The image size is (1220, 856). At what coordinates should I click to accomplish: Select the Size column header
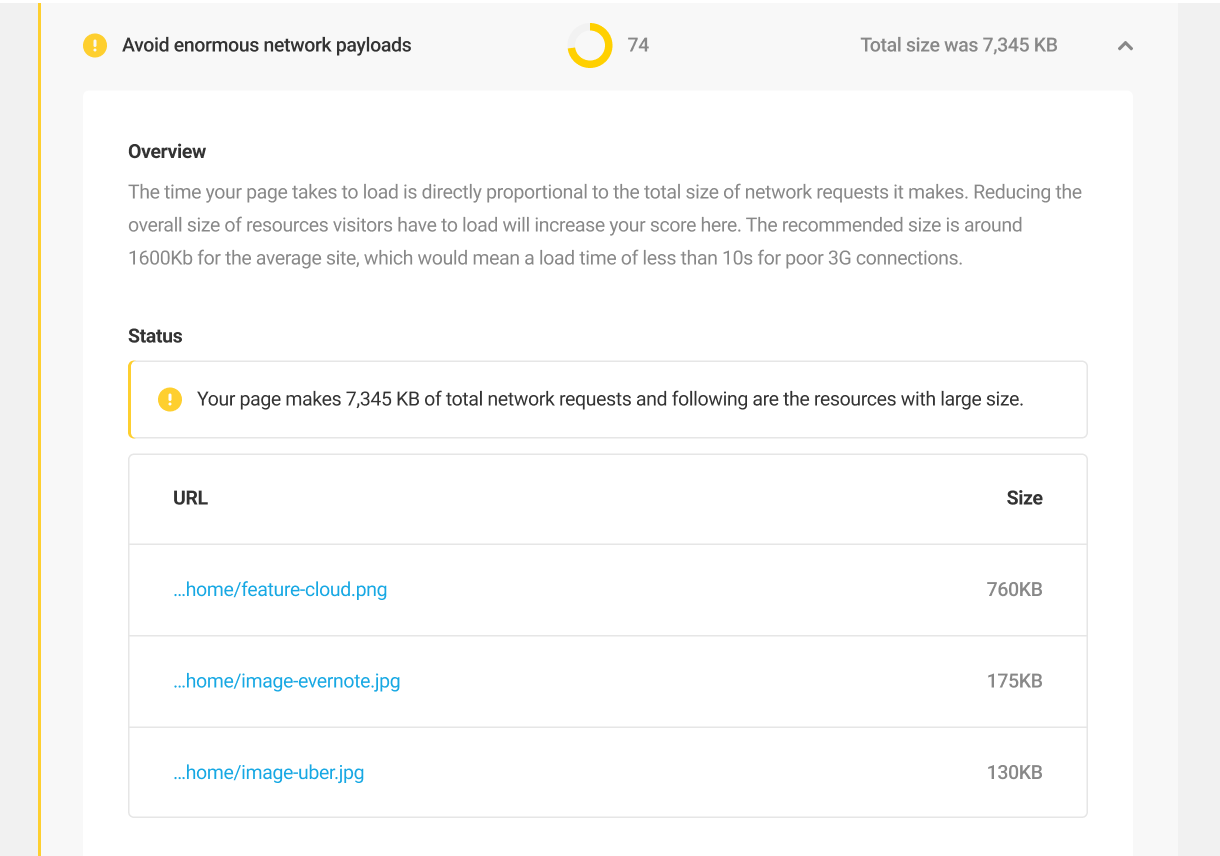[x=1024, y=498]
